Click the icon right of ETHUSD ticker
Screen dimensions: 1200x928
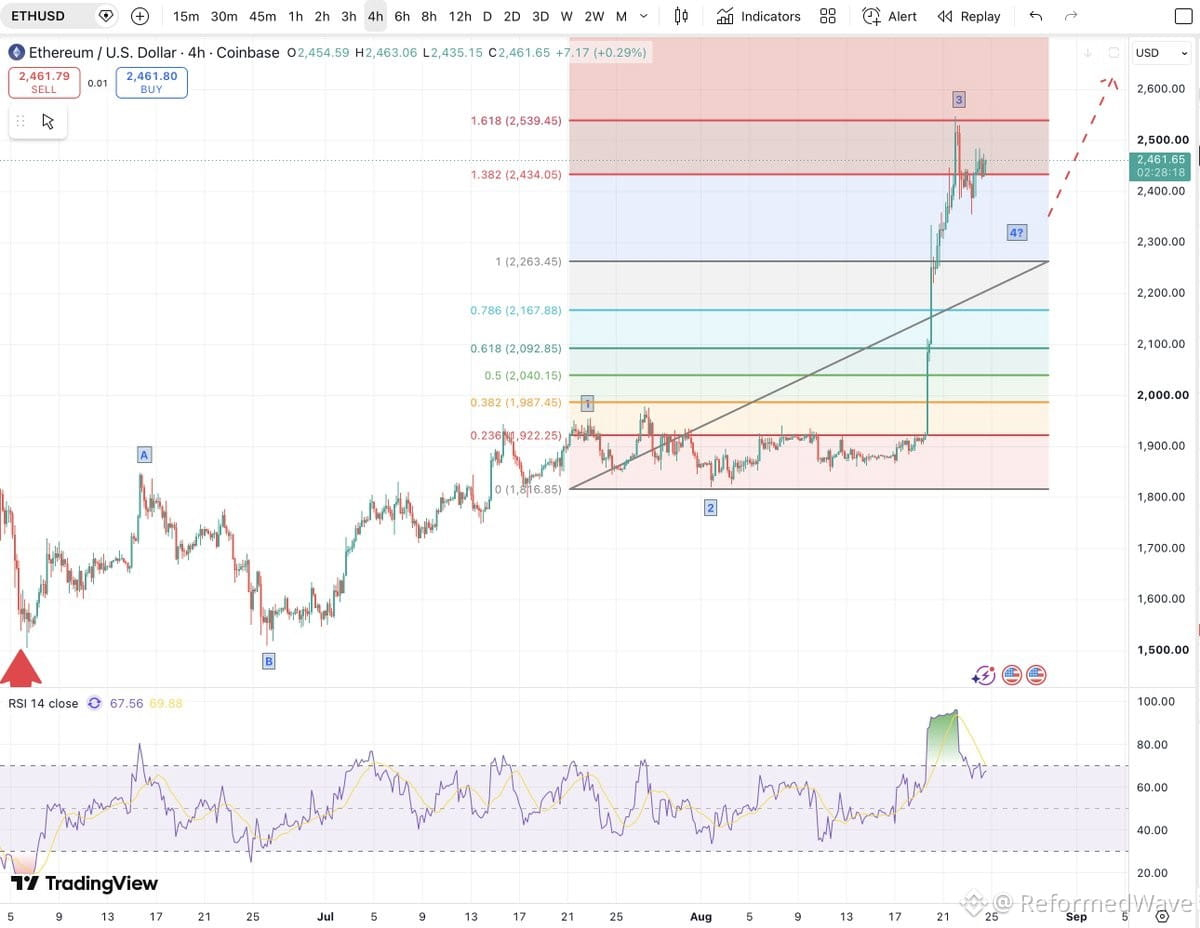click(x=105, y=16)
